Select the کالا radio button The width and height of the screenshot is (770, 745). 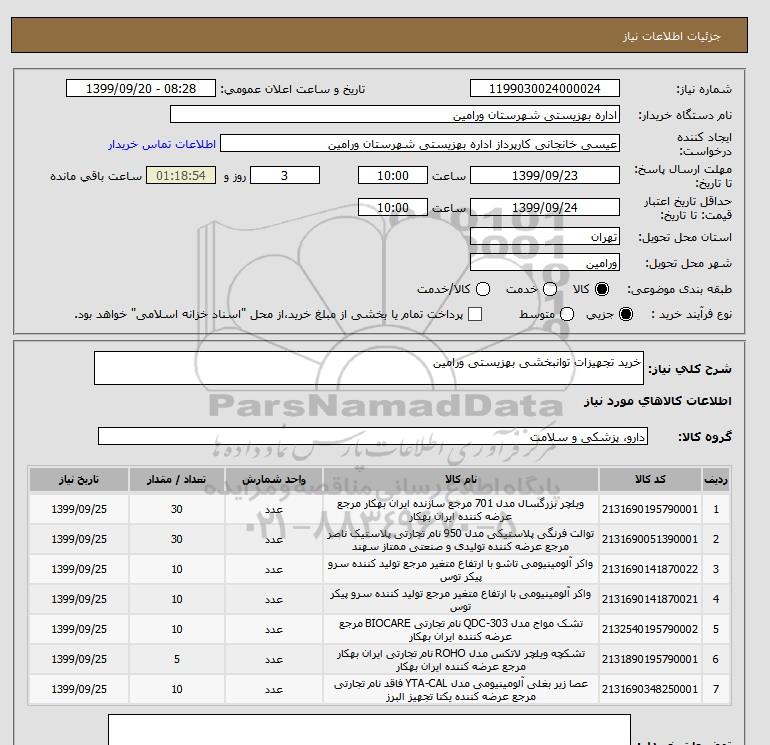click(602, 289)
